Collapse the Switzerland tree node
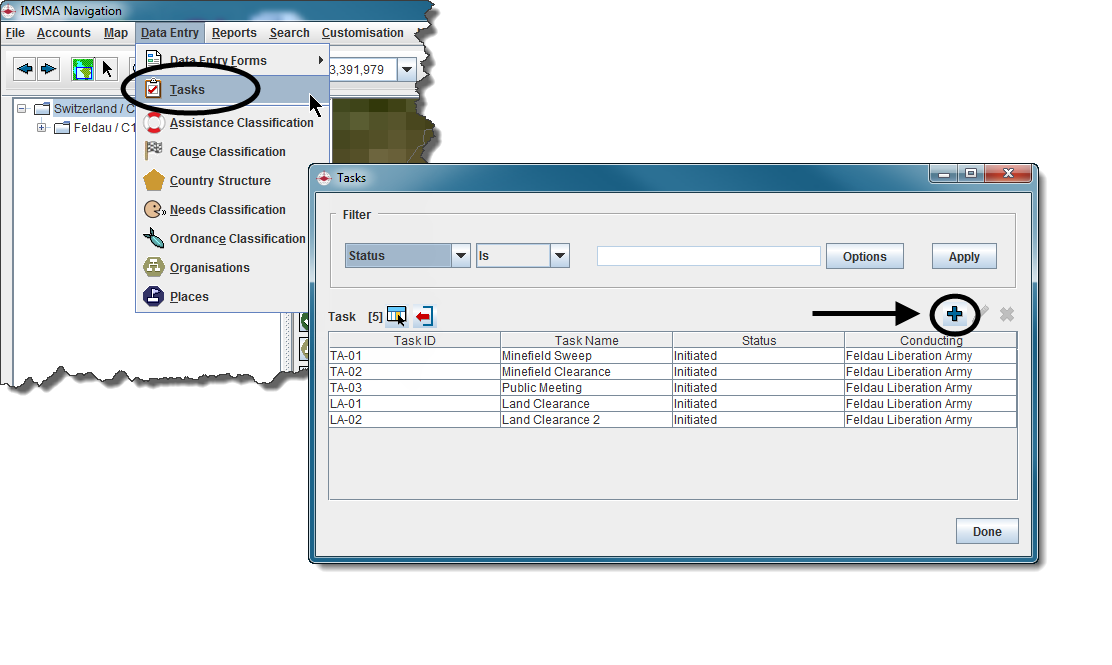The width and height of the screenshot is (1112, 665). point(22,108)
